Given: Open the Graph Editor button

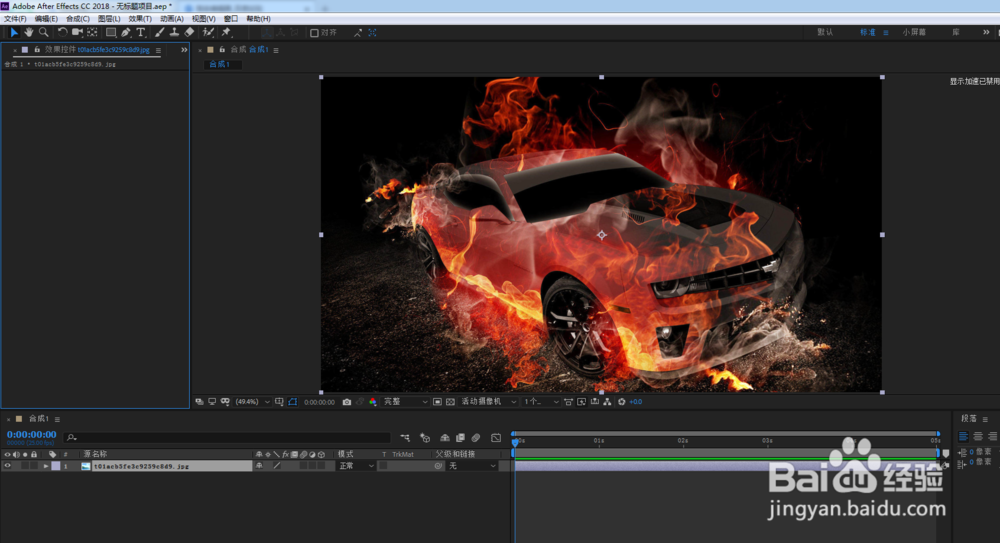Looking at the screenshot, I should [496, 438].
